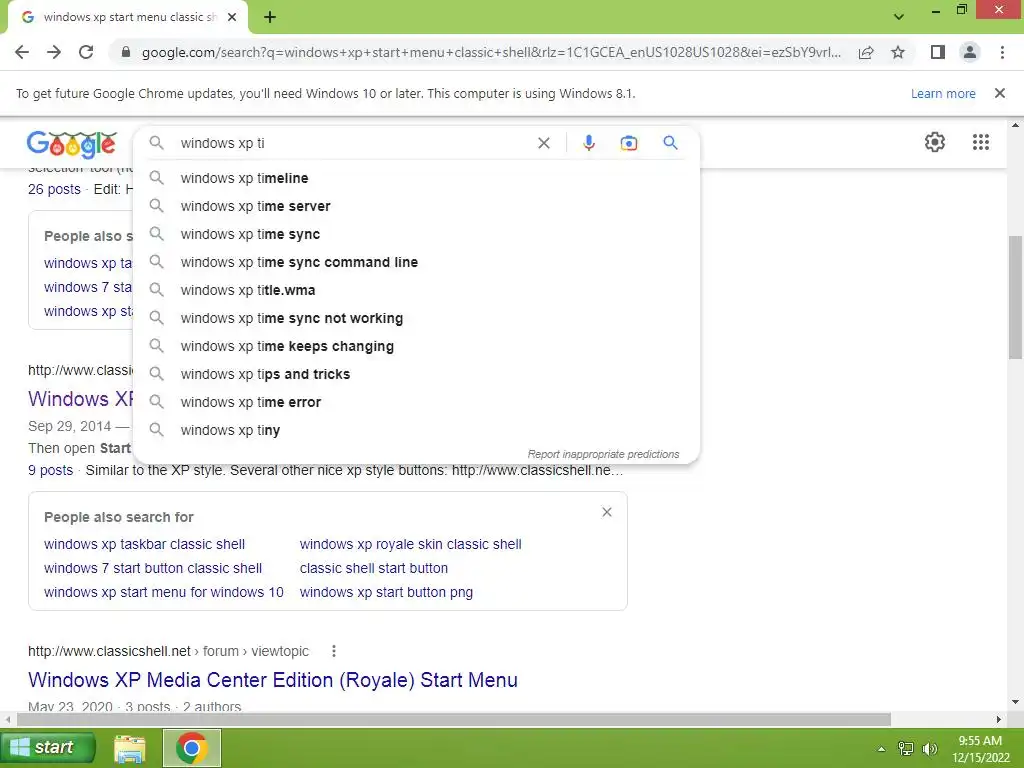Select windows xp tips and tricks

click(x=416, y=374)
